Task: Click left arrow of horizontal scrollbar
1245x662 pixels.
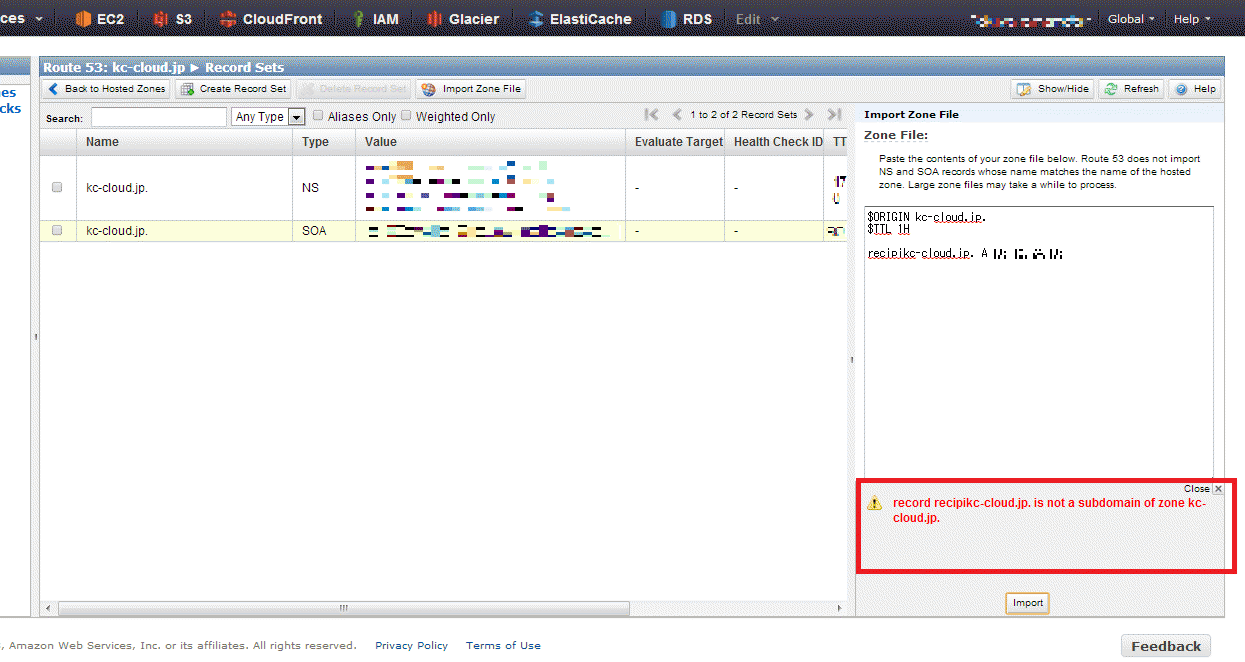Action: pos(49,608)
